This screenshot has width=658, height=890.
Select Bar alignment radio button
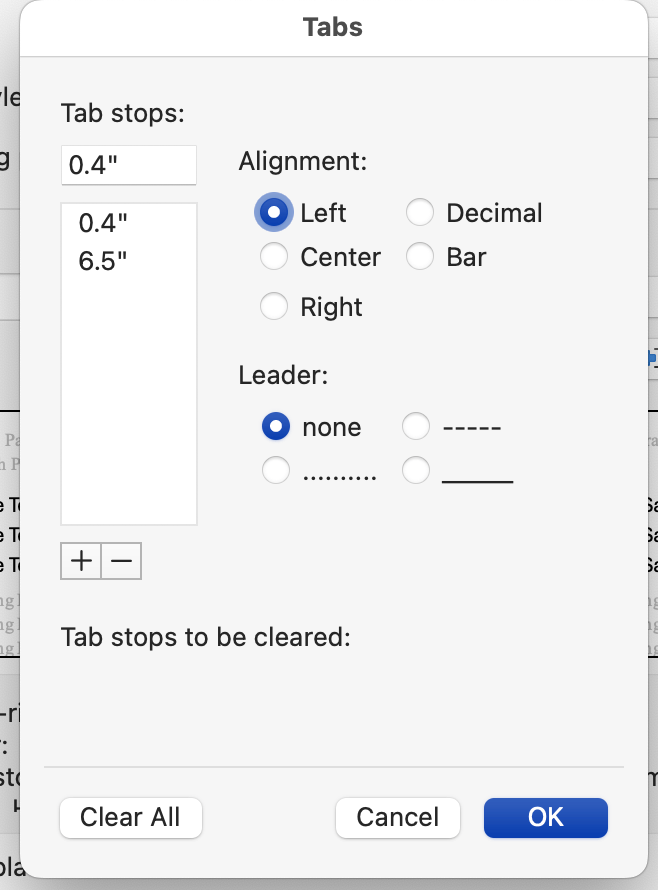420,257
